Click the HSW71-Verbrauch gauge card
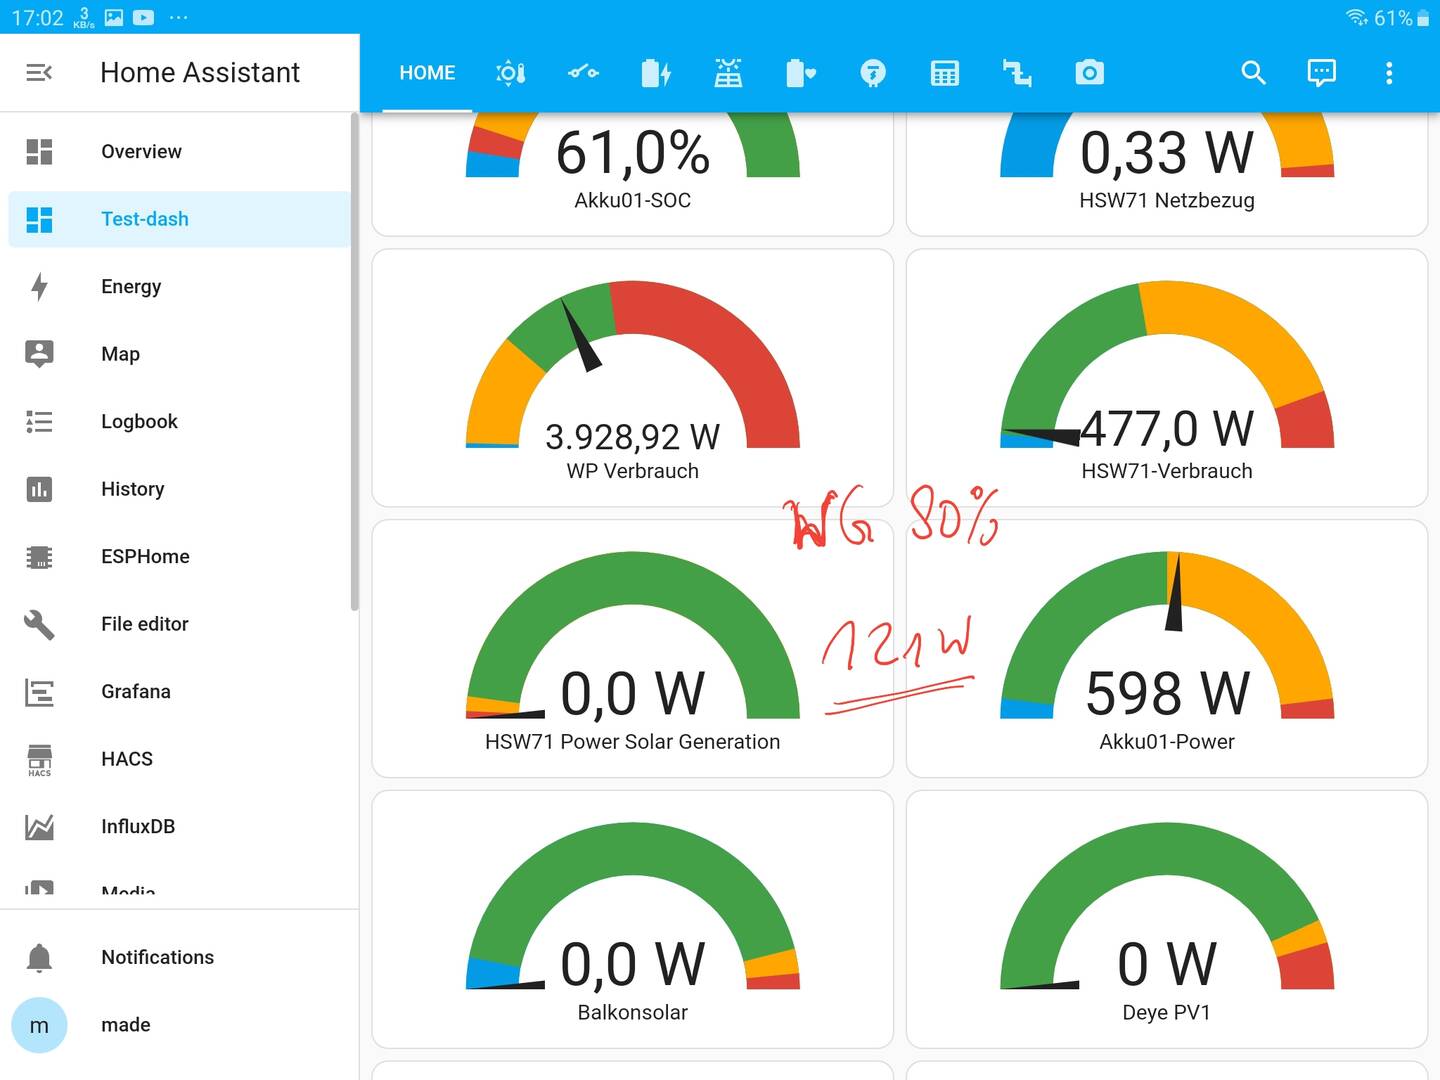 pos(1167,378)
